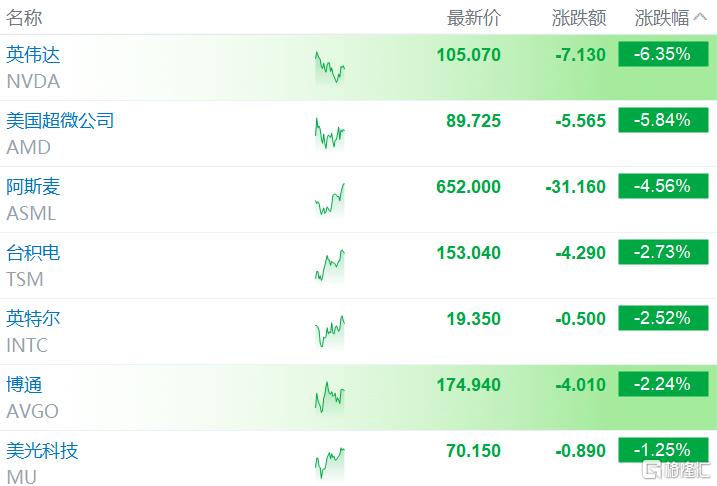The image size is (717, 486).
Task: Sort by 涨跌额 column header
Action: 579,18
